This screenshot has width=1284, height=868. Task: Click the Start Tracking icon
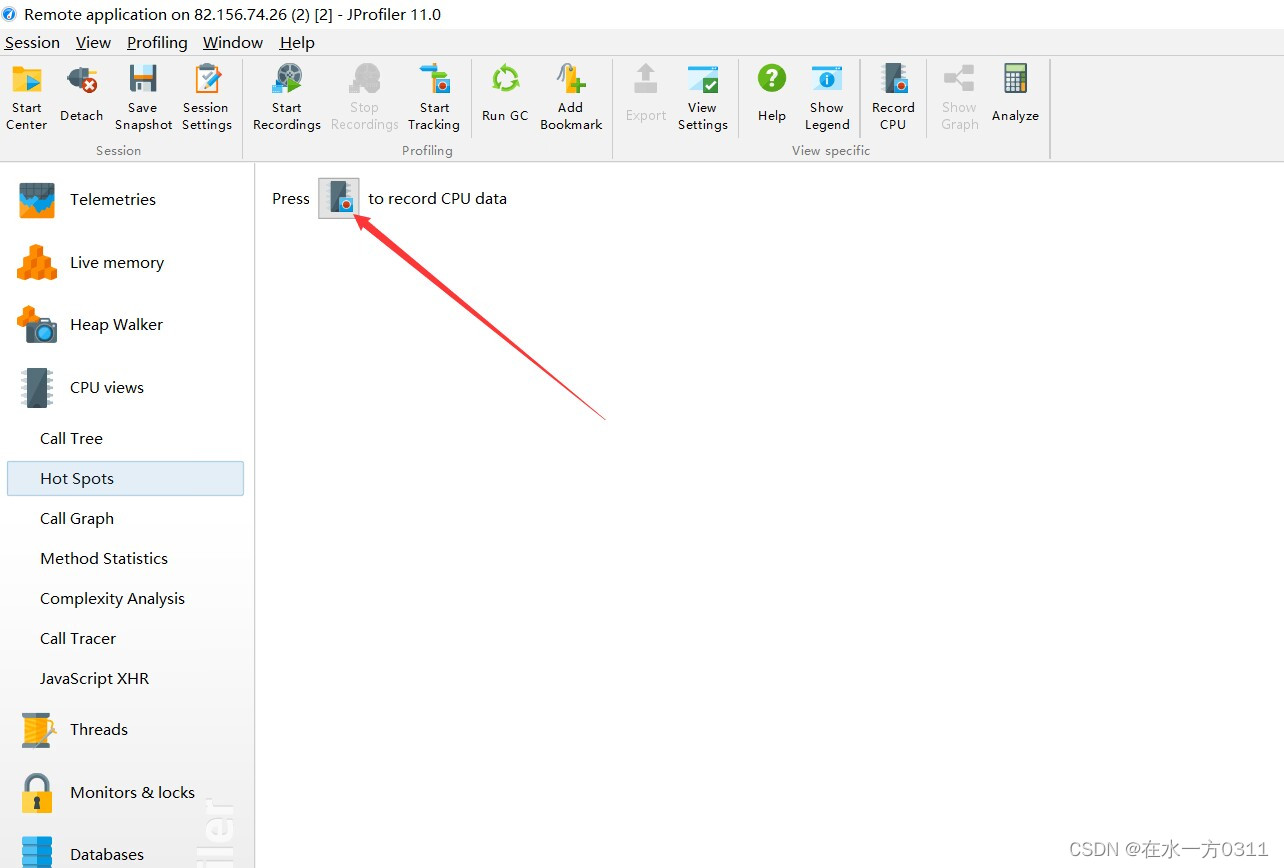point(434,97)
